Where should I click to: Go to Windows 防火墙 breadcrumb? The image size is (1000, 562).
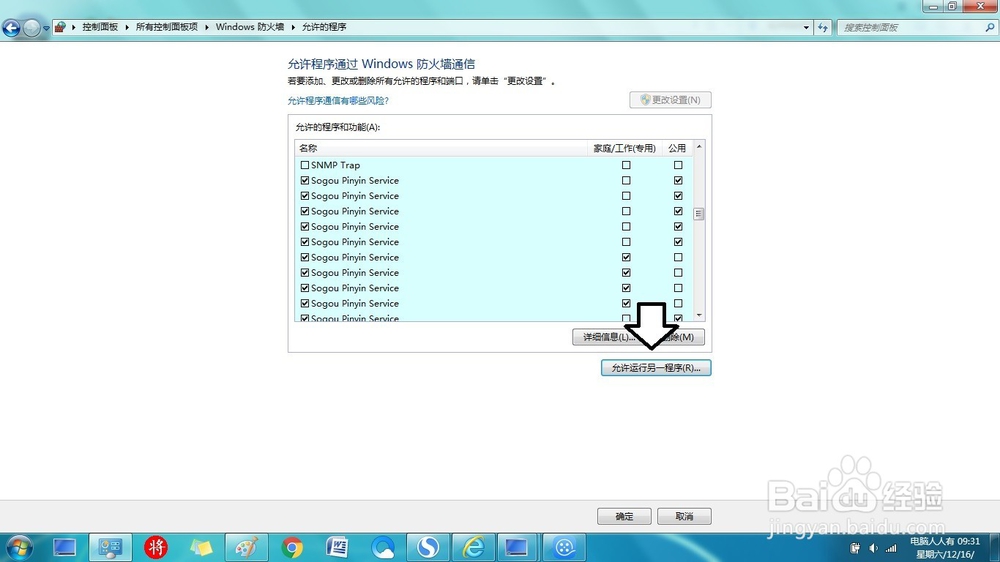coord(250,27)
